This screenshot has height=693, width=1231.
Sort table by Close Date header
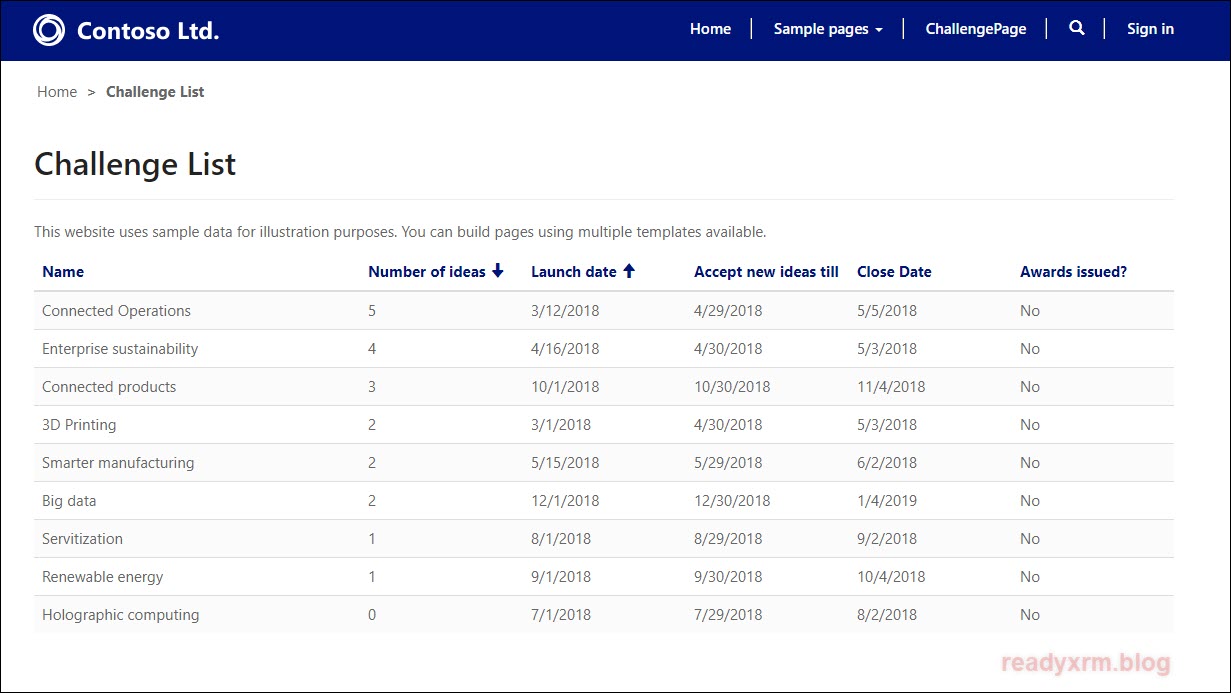(894, 272)
